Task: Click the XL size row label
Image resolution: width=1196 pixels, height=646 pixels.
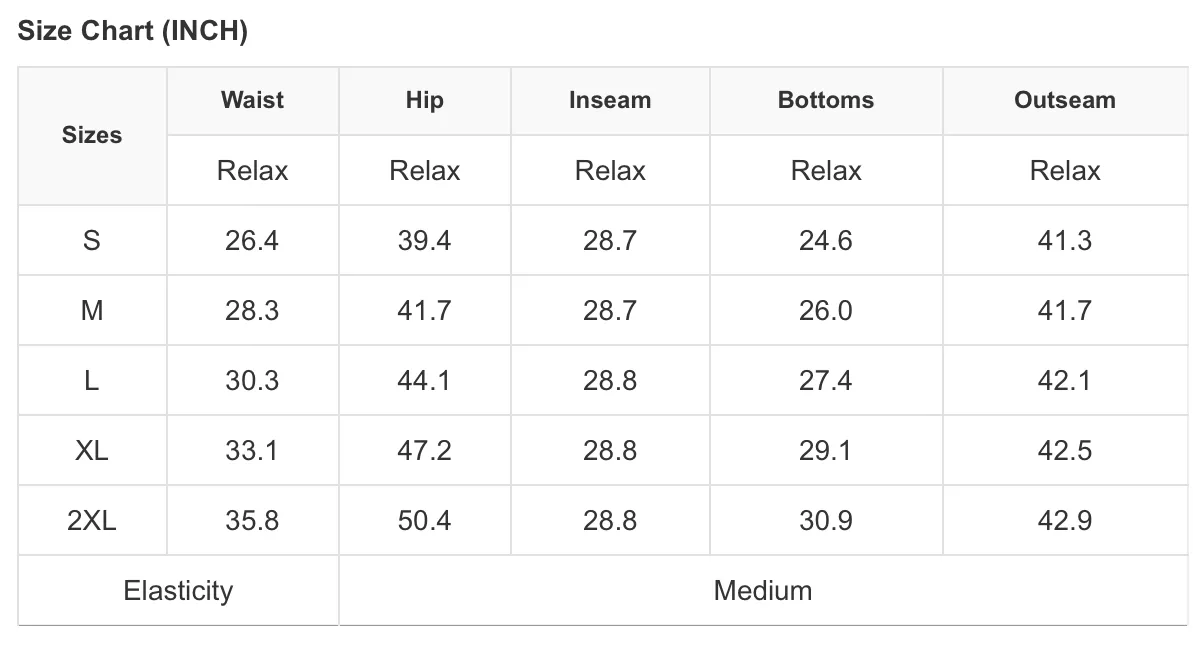Action: [x=92, y=451]
